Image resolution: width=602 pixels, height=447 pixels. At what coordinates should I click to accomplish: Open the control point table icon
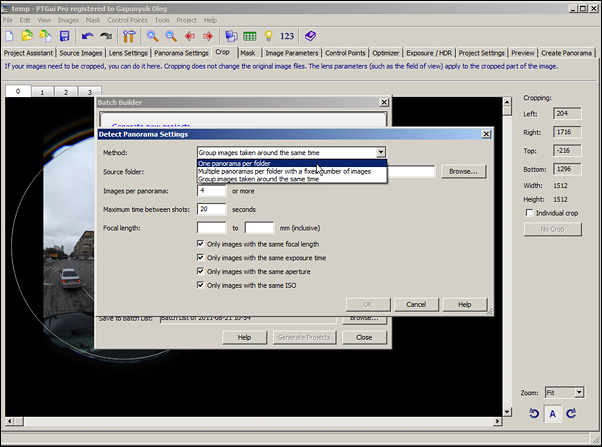[x=250, y=36]
